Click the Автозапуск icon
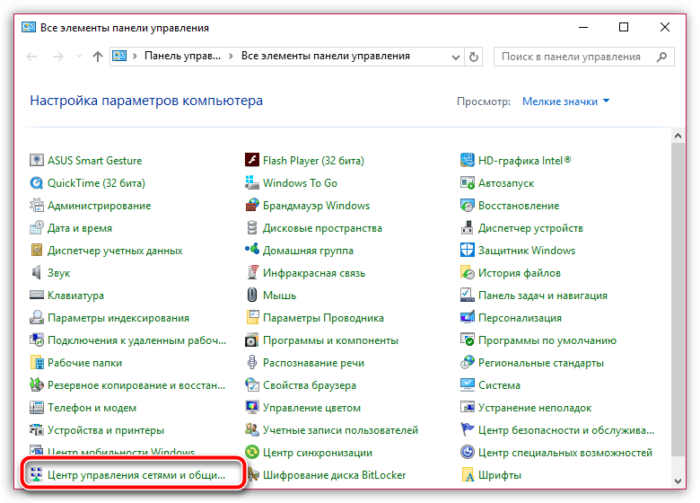This screenshot has height=503, width=700. (467, 183)
